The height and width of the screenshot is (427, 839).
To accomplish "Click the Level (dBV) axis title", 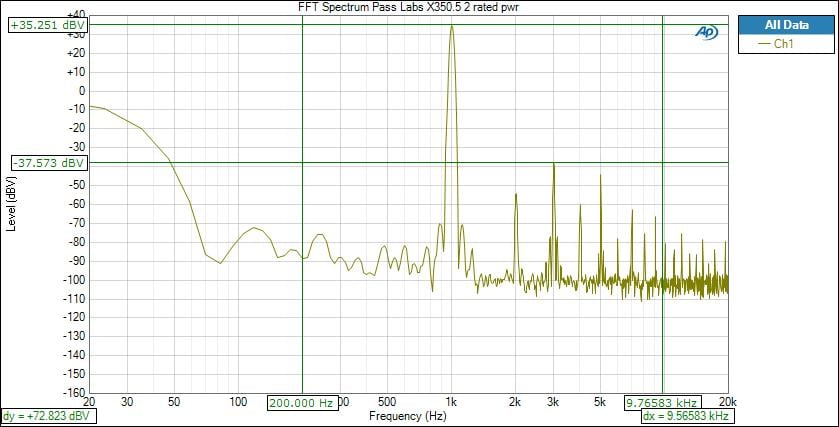I will 11,204.
